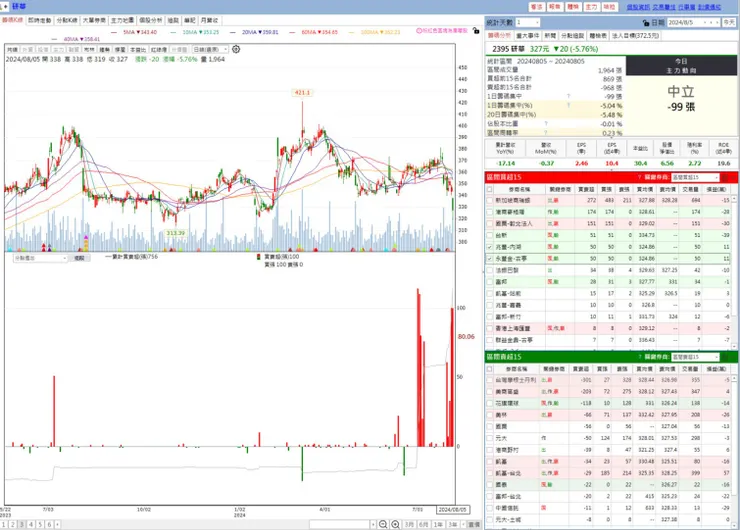Viewport: 740px width, 530px height.
Task: Open 行事曆 link in top bar
Action: pos(687,7)
